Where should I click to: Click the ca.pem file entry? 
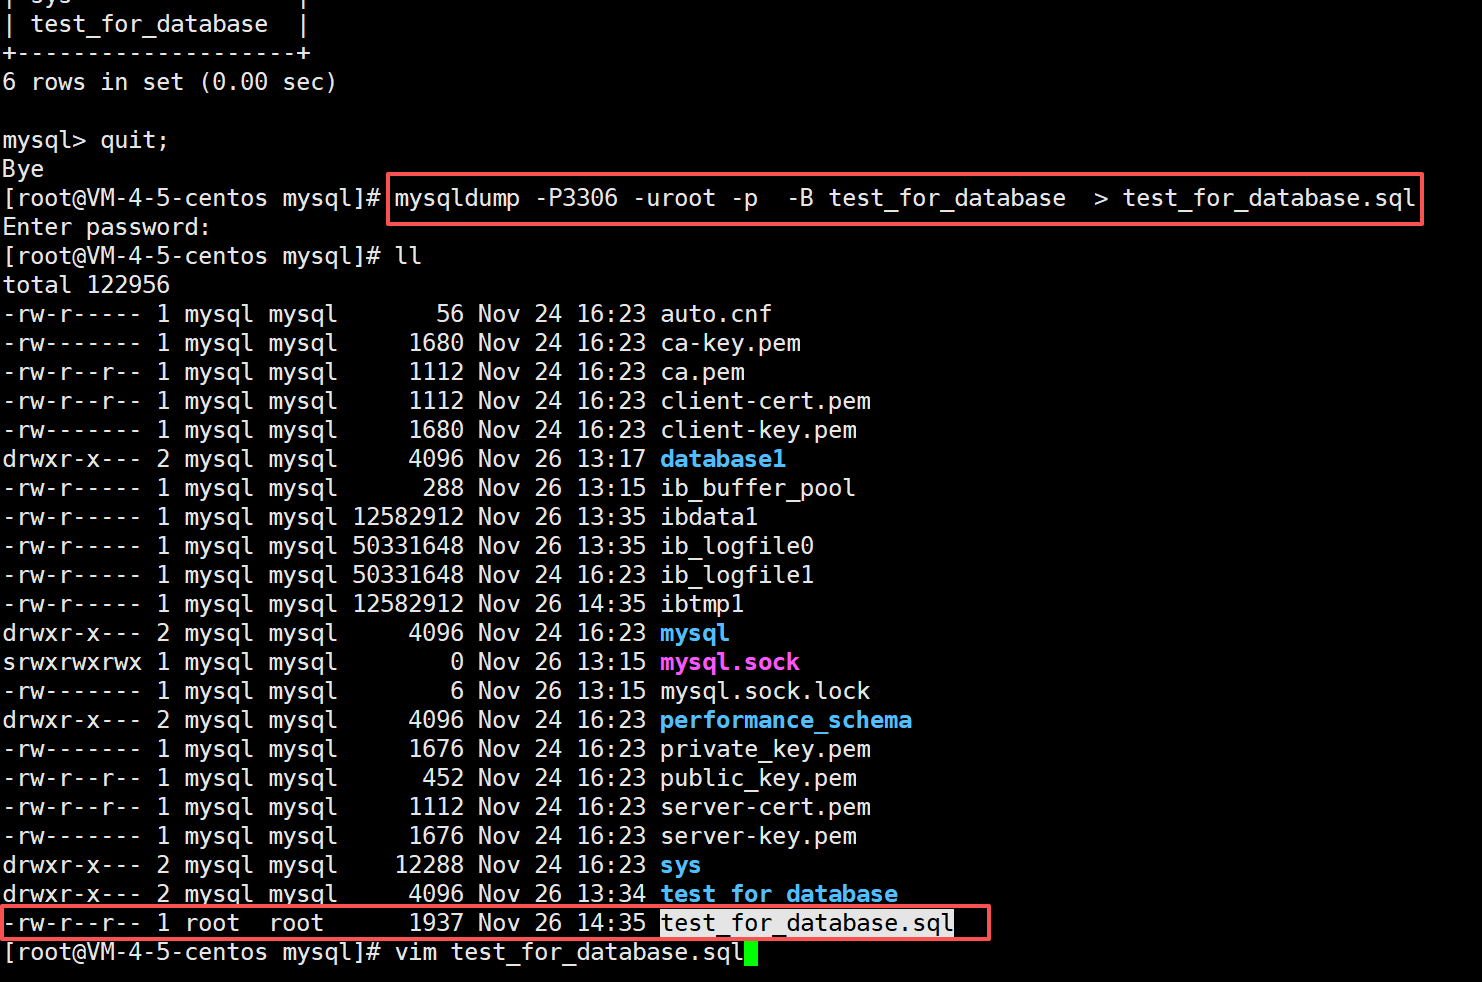[702, 372]
